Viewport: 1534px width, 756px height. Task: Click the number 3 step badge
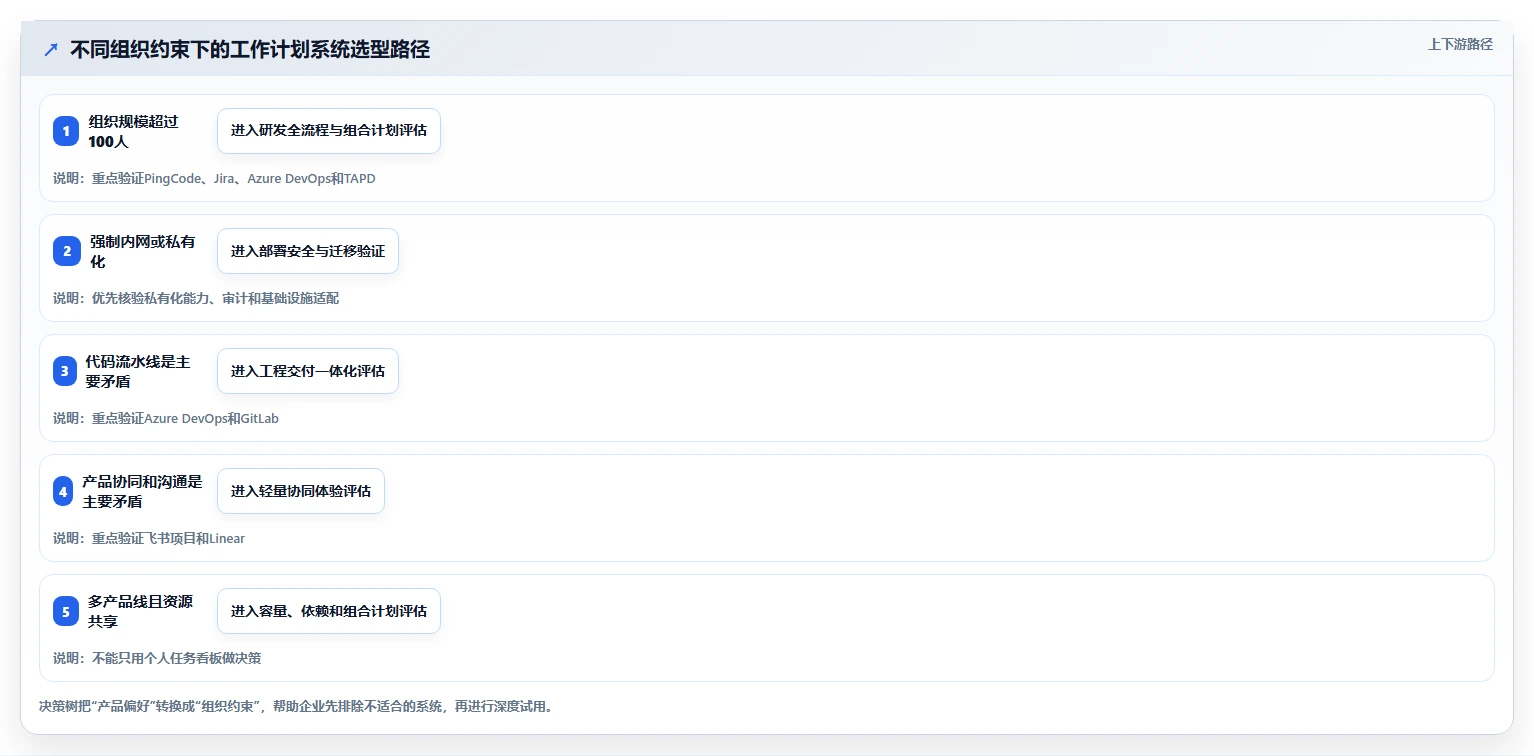(x=65, y=371)
